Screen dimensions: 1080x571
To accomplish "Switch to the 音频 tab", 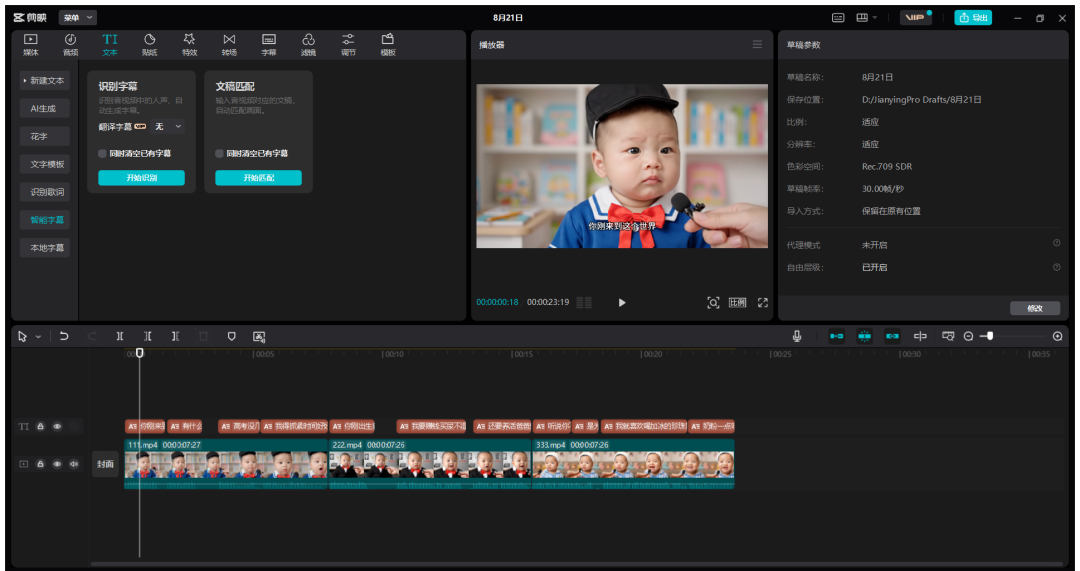I will point(70,44).
